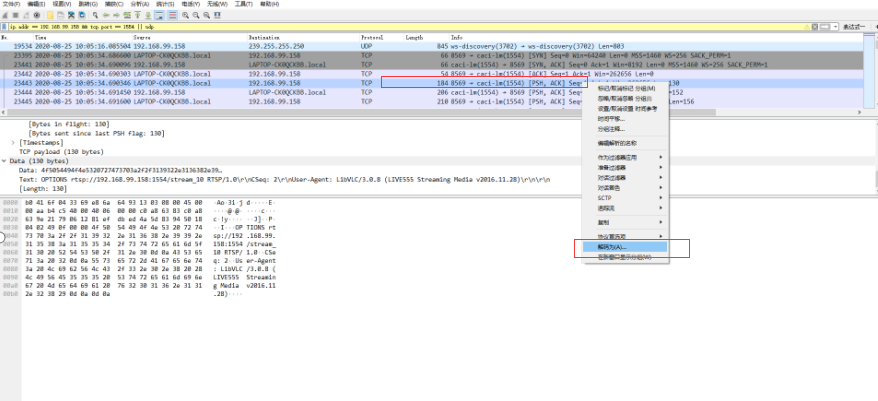Click the start capture shark fin icon
878x401 pixels.
pos(5,15)
